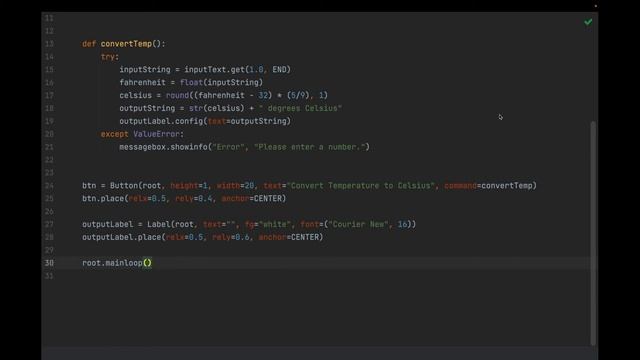The image size is (640, 360).
Task: Click the "white" fg string value
Action: (275, 224)
